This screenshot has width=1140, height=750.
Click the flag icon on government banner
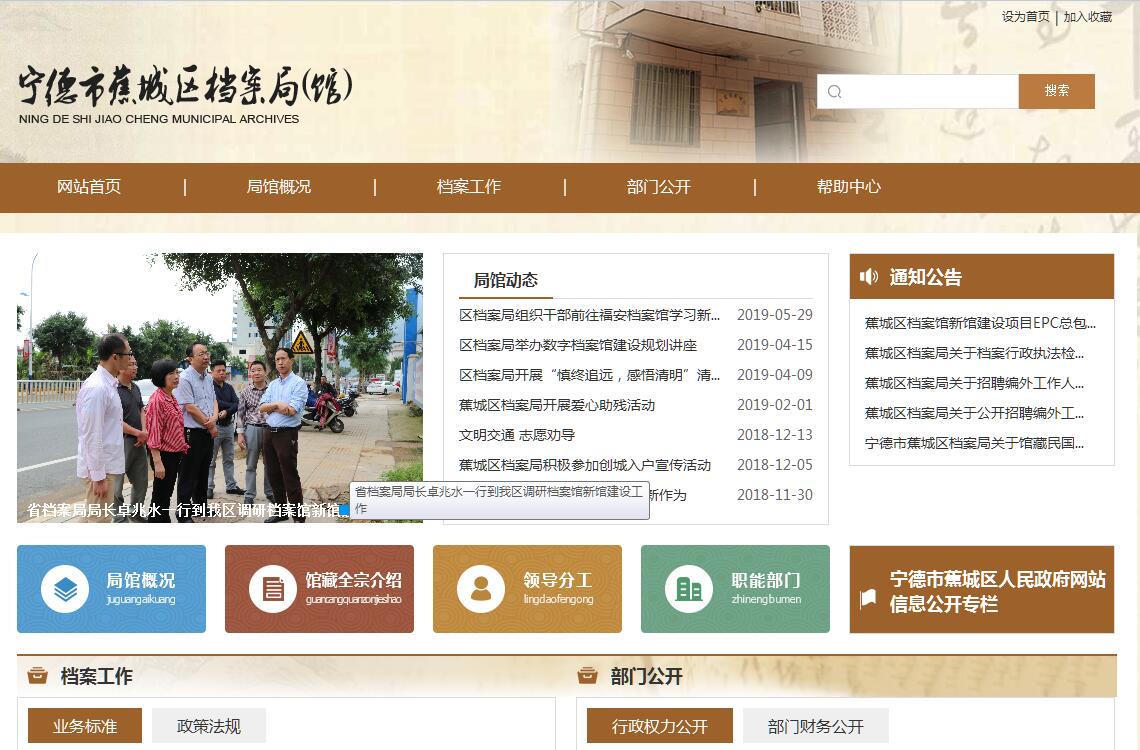coord(868,598)
